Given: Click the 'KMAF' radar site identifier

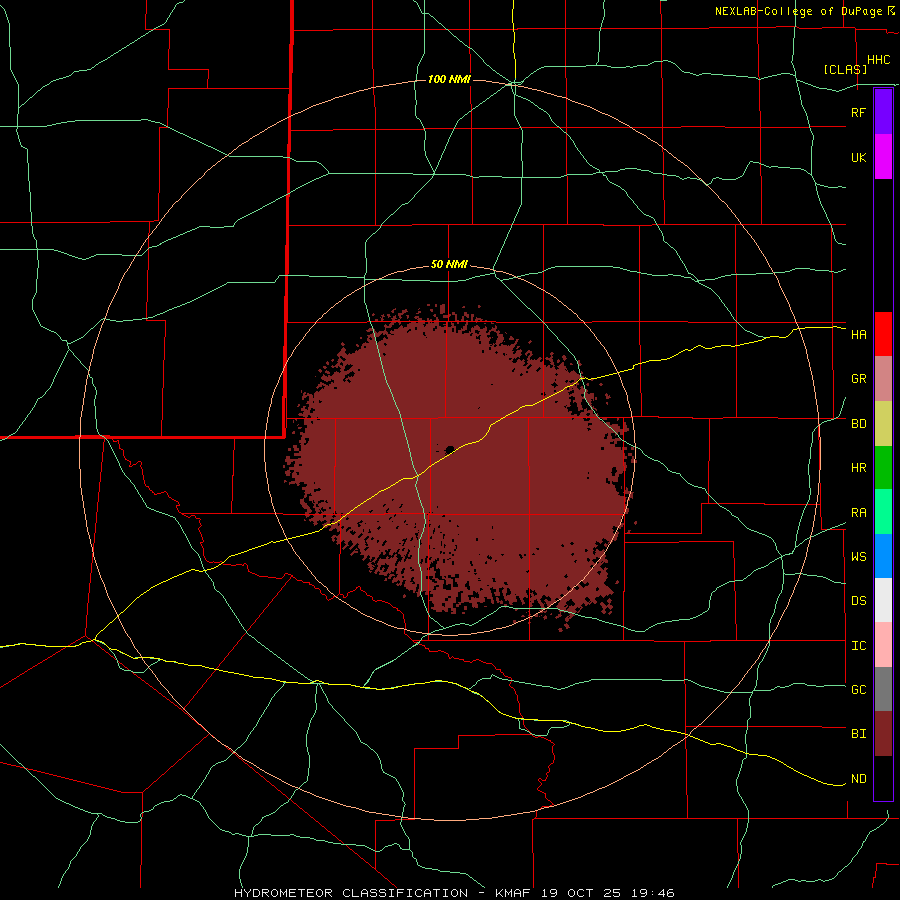Looking at the screenshot, I should tap(513, 893).
